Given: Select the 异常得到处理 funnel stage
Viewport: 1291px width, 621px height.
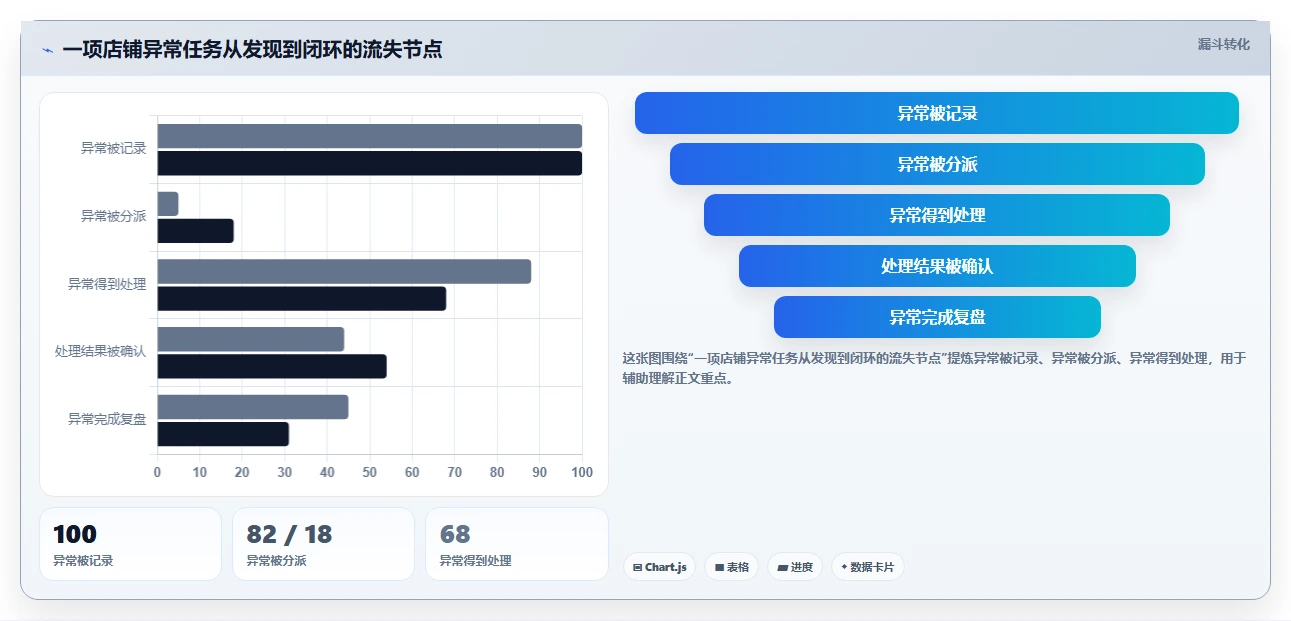Looking at the screenshot, I should 937,215.
